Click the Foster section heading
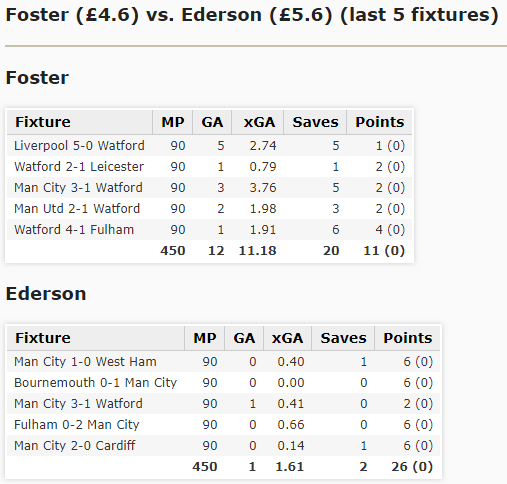The height and width of the screenshot is (484, 507). (x=37, y=78)
